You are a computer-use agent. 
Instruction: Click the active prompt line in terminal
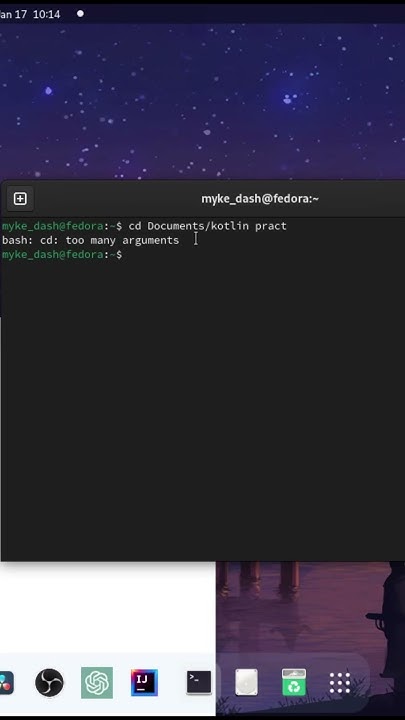[x=202, y=254]
